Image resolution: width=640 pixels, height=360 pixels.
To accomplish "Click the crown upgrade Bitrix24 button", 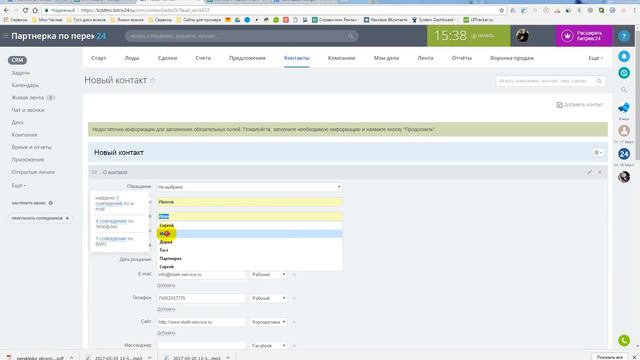I will 584,36.
